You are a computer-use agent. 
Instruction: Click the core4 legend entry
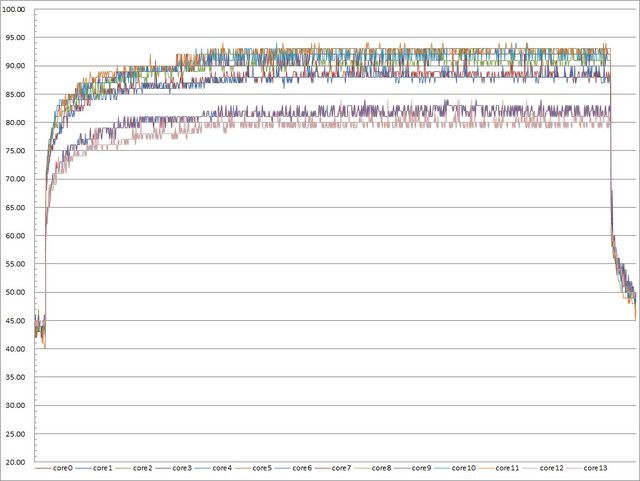tap(222, 468)
